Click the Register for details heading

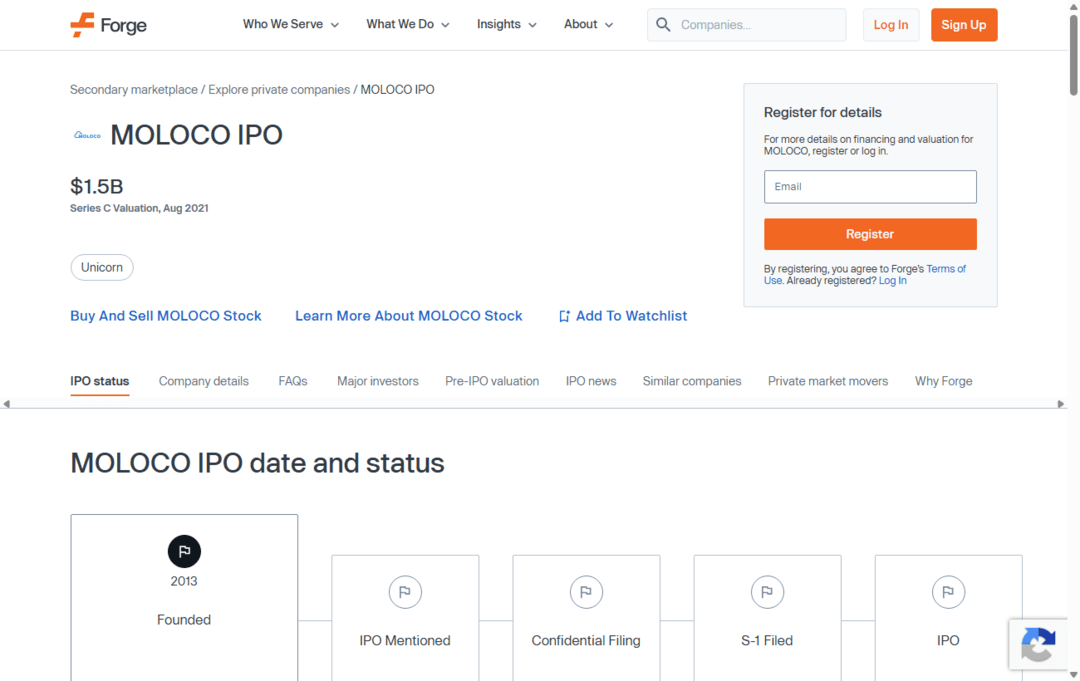tap(822, 112)
